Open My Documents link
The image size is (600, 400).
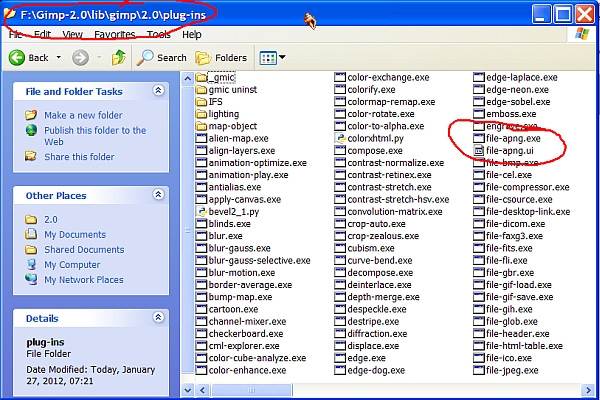(75, 235)
